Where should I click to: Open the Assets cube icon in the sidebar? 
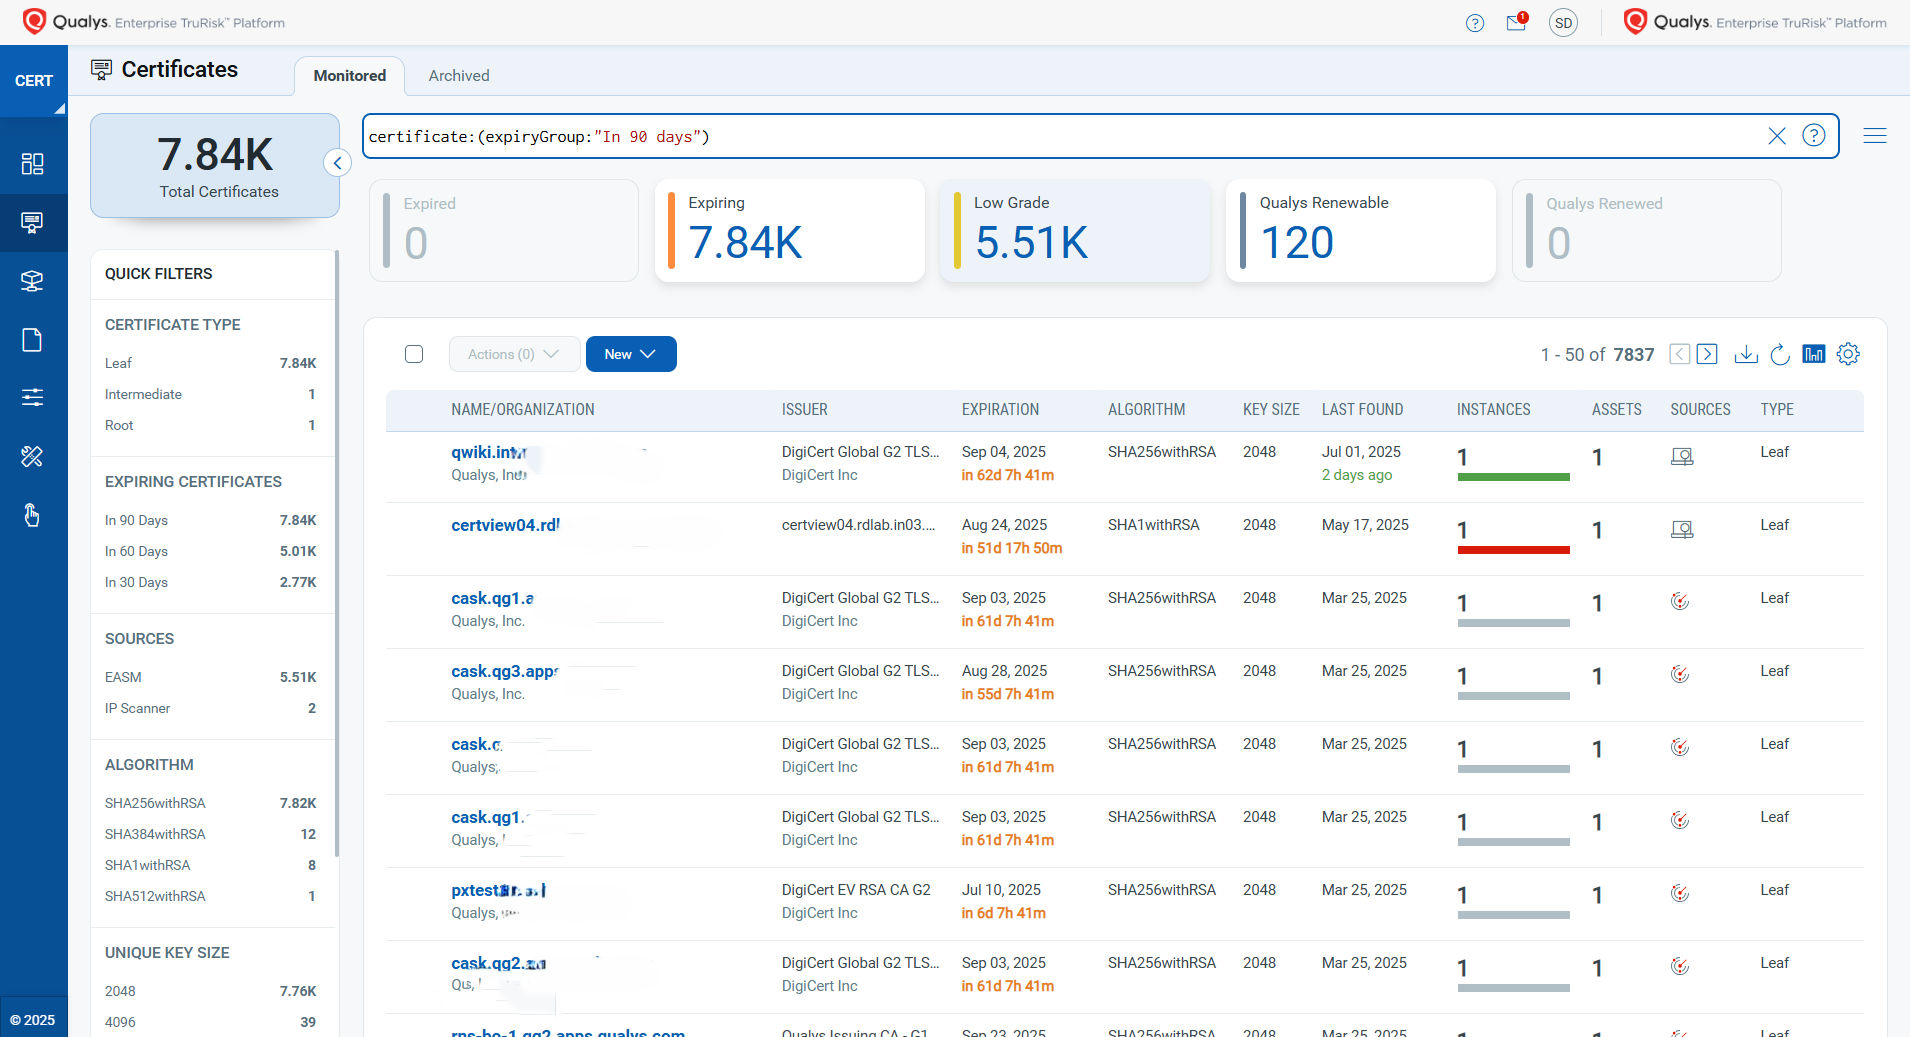33,281
